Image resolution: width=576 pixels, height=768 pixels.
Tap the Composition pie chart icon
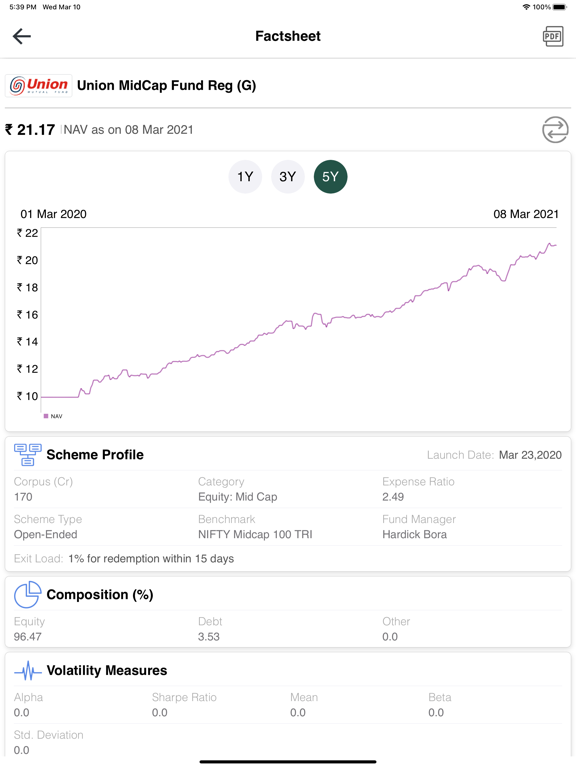point(27,594)
